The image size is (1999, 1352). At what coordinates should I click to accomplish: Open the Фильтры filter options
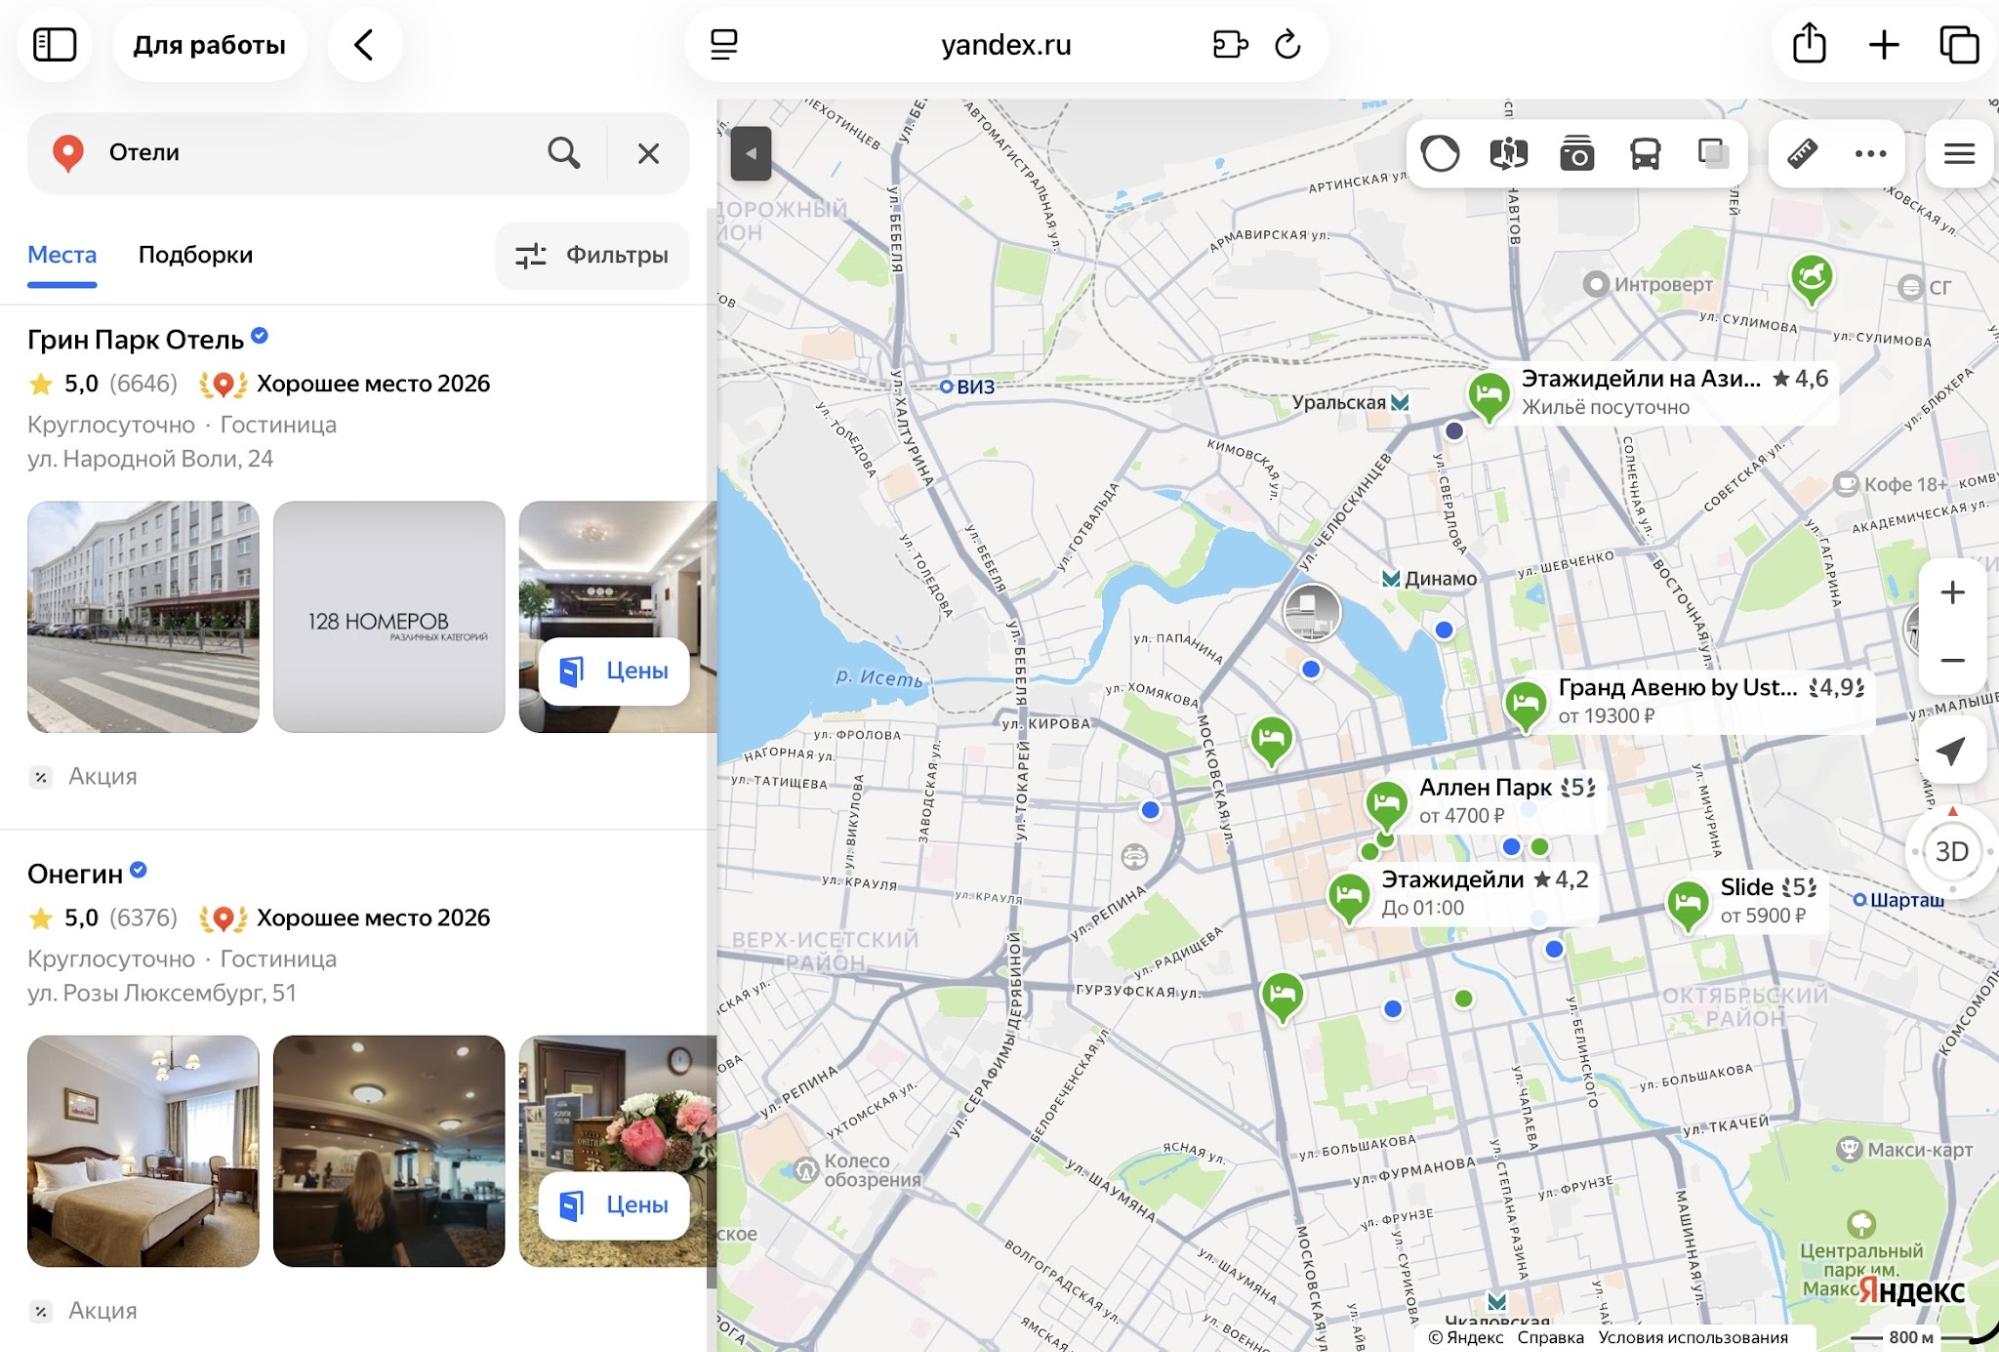click(x=592, y=255)
